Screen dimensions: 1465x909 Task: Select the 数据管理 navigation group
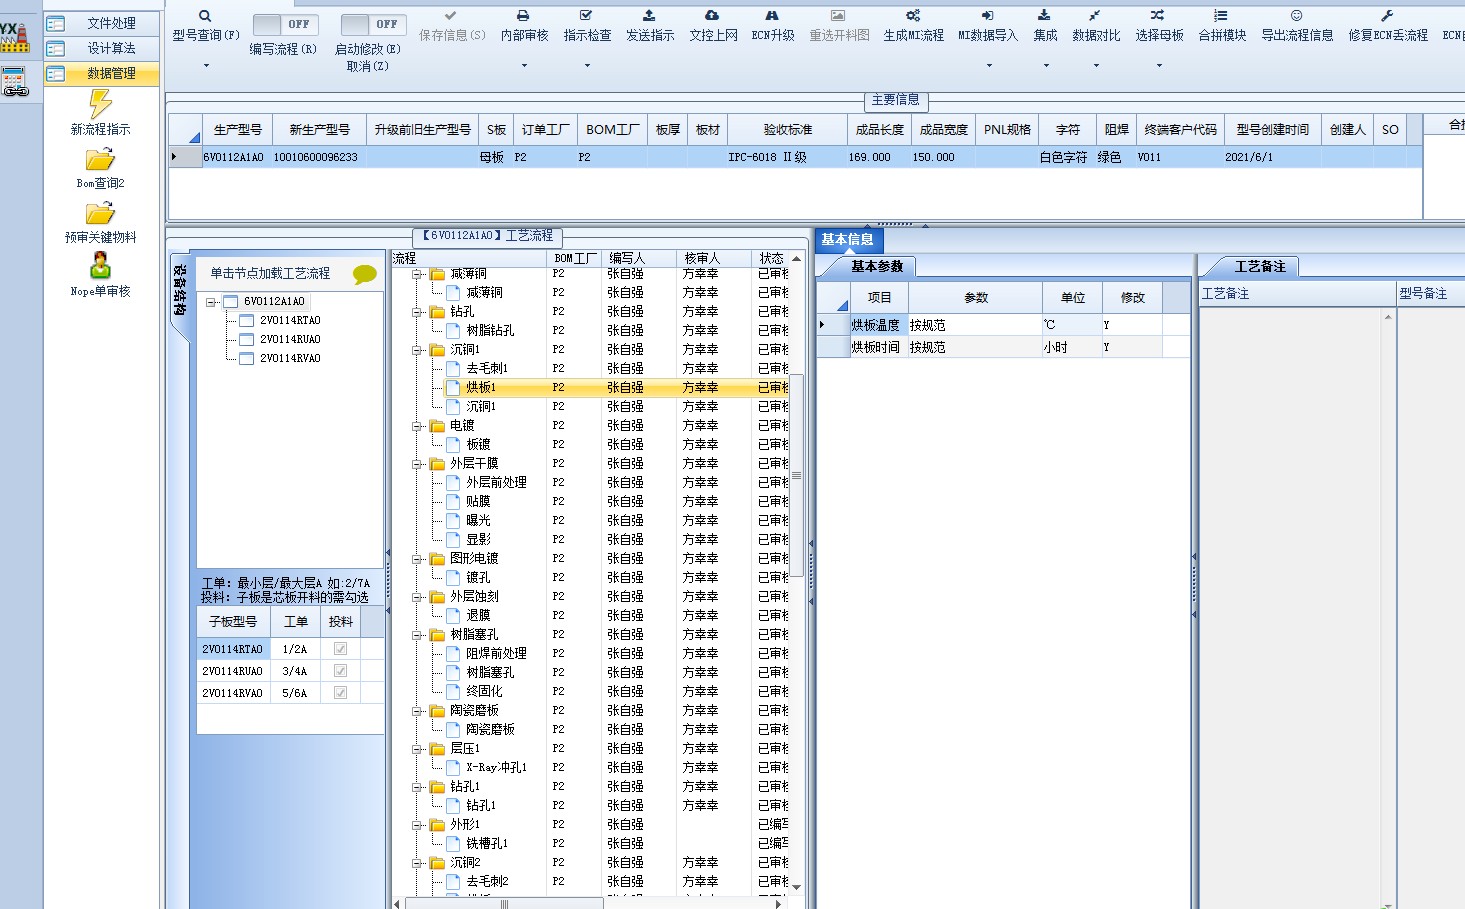[x=101, y=73]
